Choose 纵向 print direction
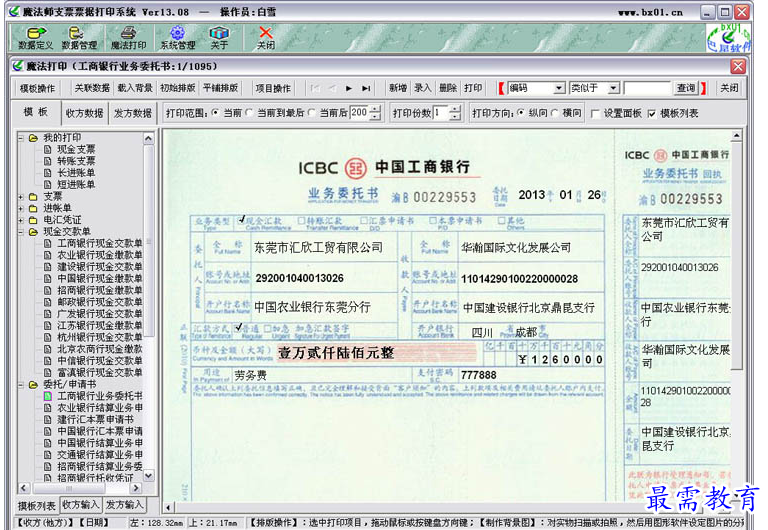 coord(521,113)
